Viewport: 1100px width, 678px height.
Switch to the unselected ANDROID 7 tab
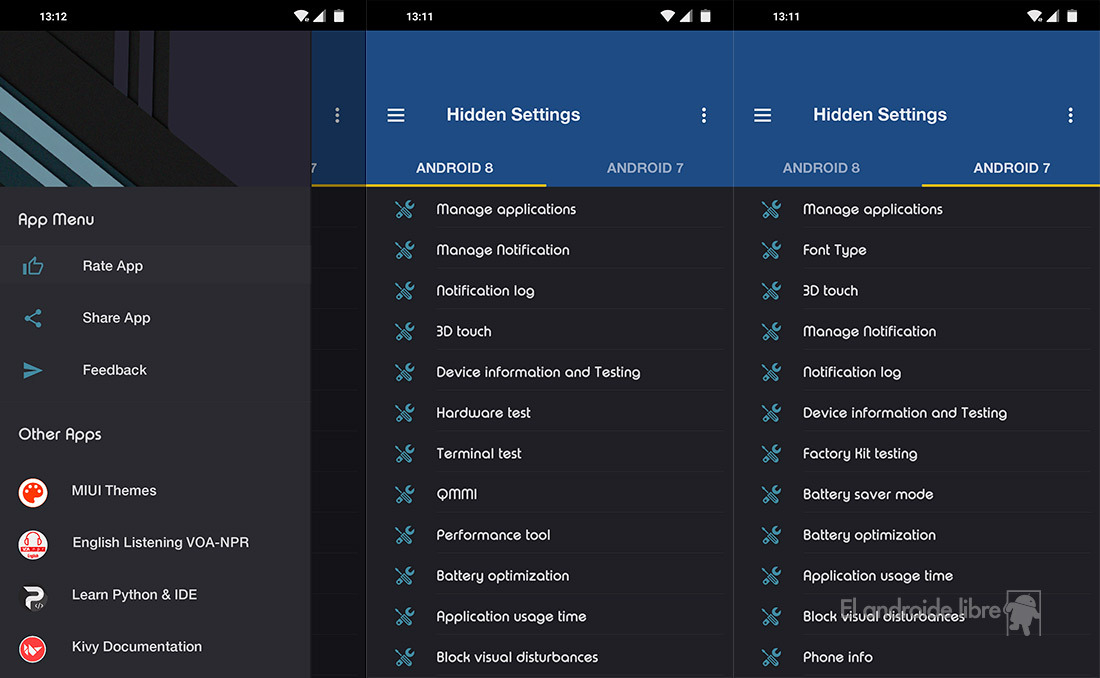(645, 168)
